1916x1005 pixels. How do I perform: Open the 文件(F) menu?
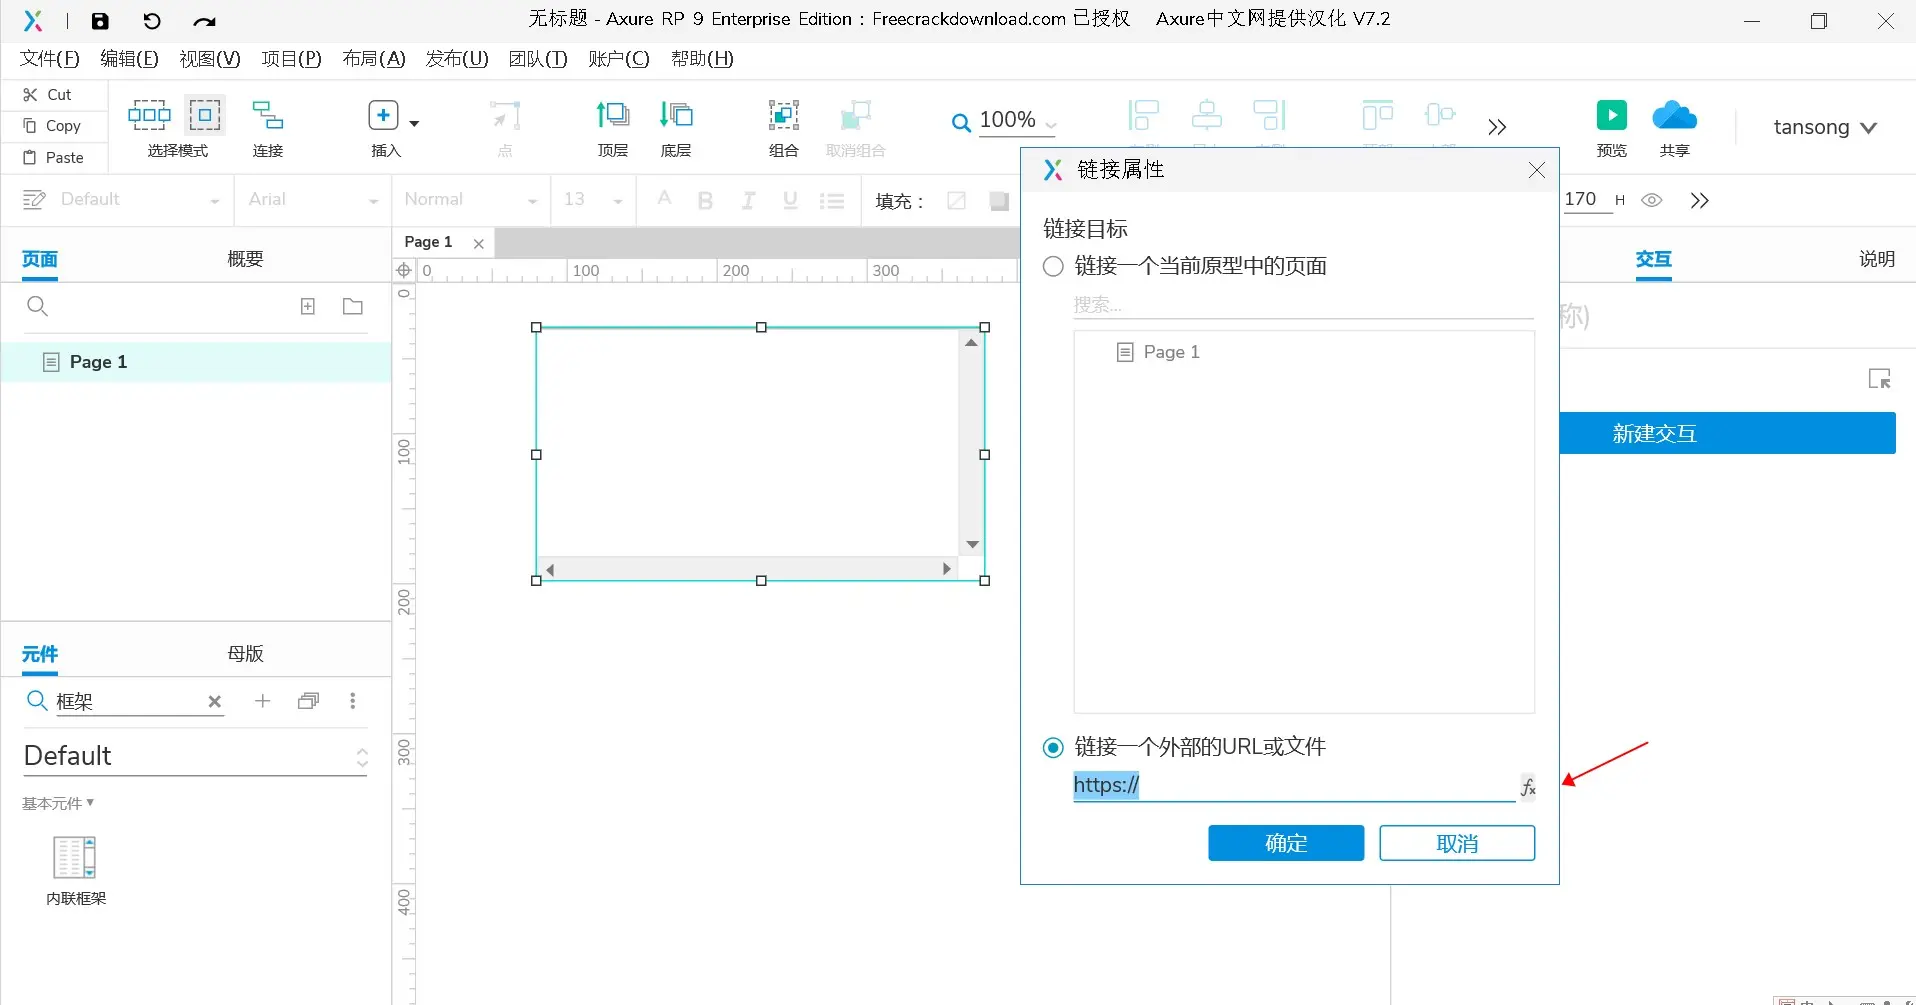[50, 59]
